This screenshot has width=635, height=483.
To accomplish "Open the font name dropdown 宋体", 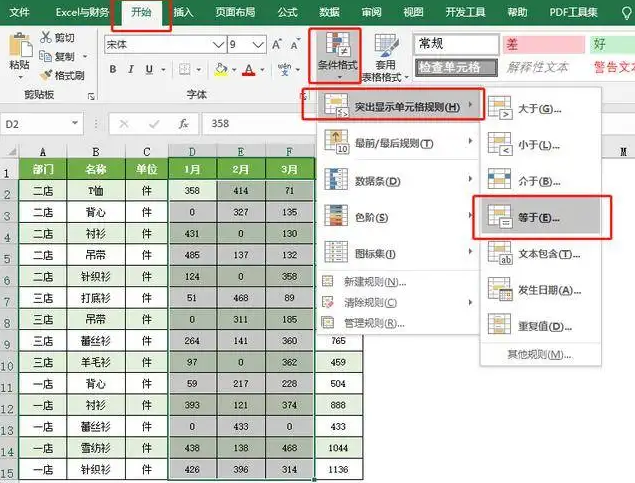I will 219,44.
